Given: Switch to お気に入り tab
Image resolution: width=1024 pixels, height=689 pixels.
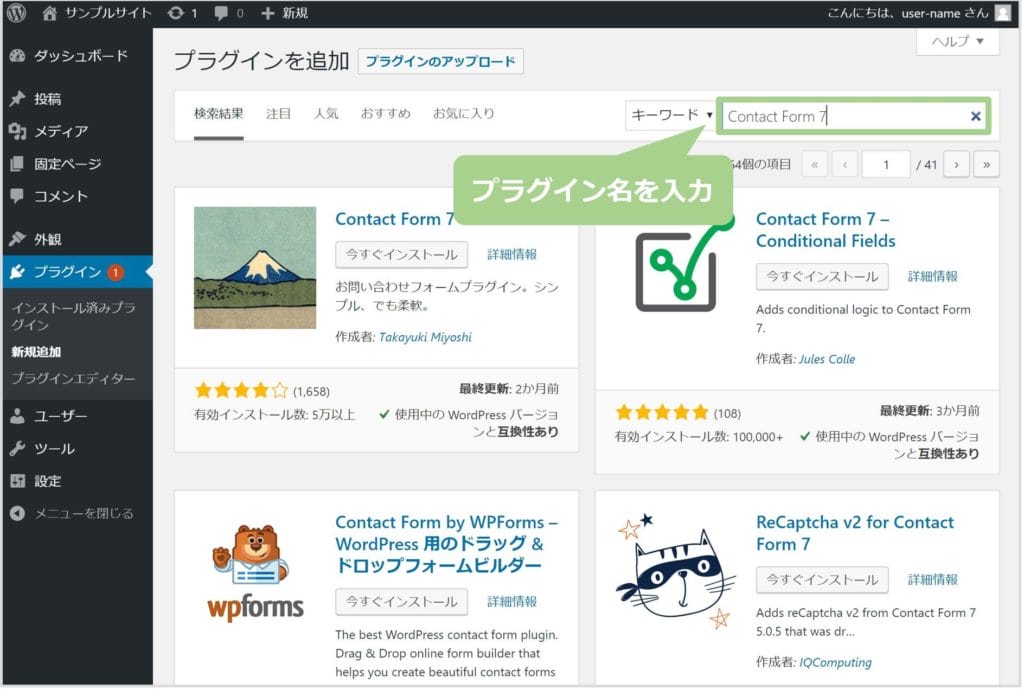Looking at the screenshot, I should click(x=463, y=114).
